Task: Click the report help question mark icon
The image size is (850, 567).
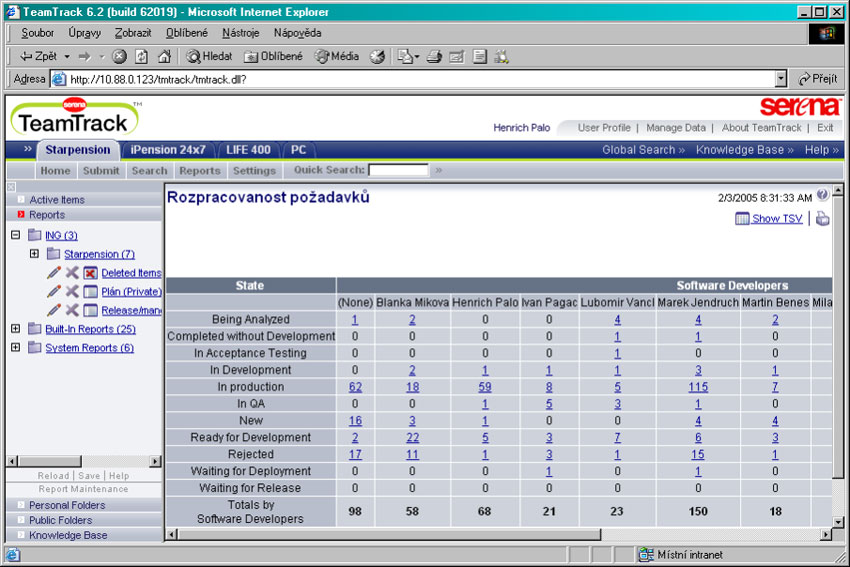Action: tap(822, 195)
